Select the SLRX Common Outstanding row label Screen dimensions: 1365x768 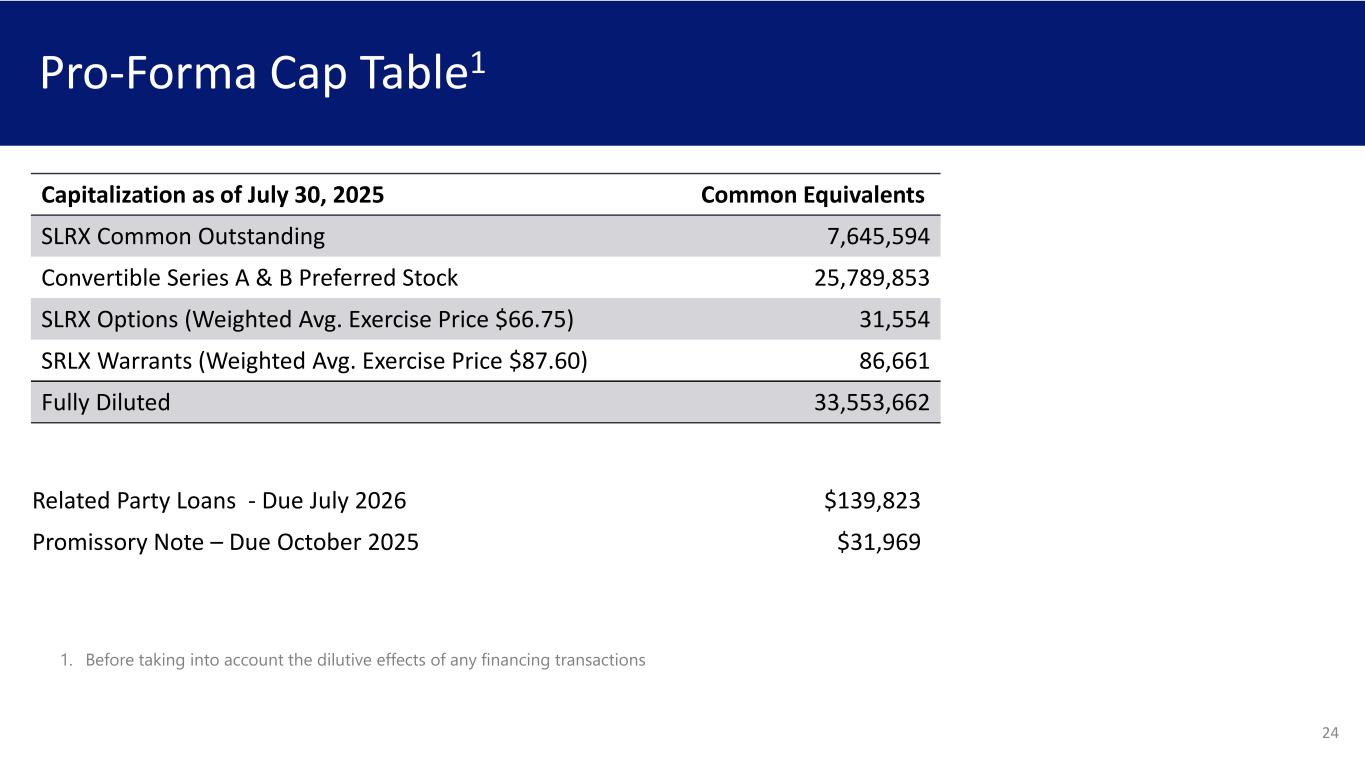tap(183, 237)
